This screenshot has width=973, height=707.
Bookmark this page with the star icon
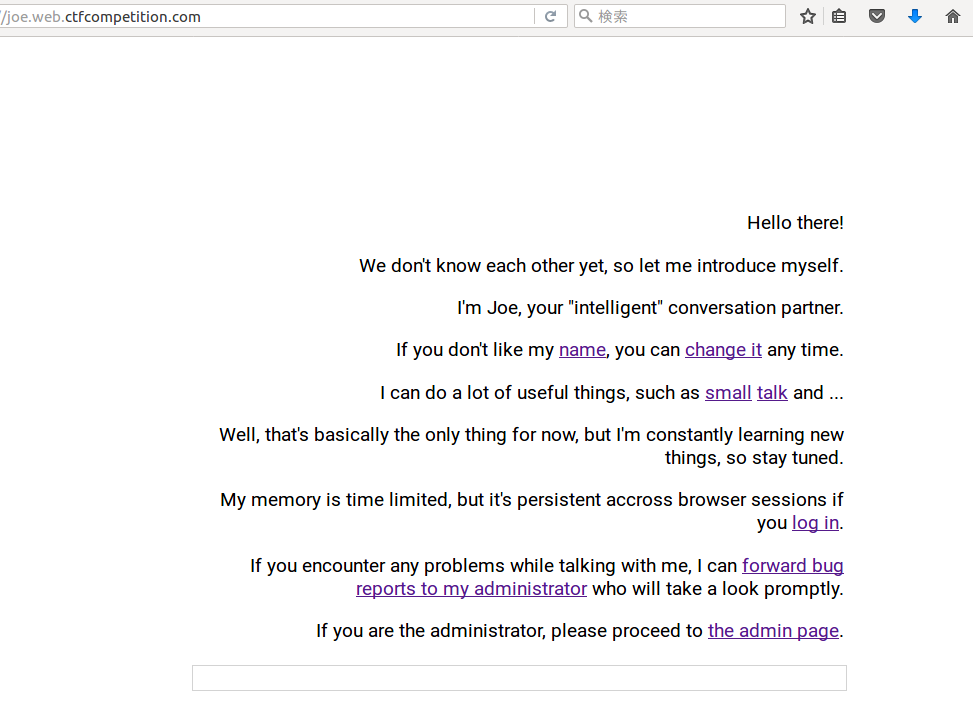(x=807, y=17)
